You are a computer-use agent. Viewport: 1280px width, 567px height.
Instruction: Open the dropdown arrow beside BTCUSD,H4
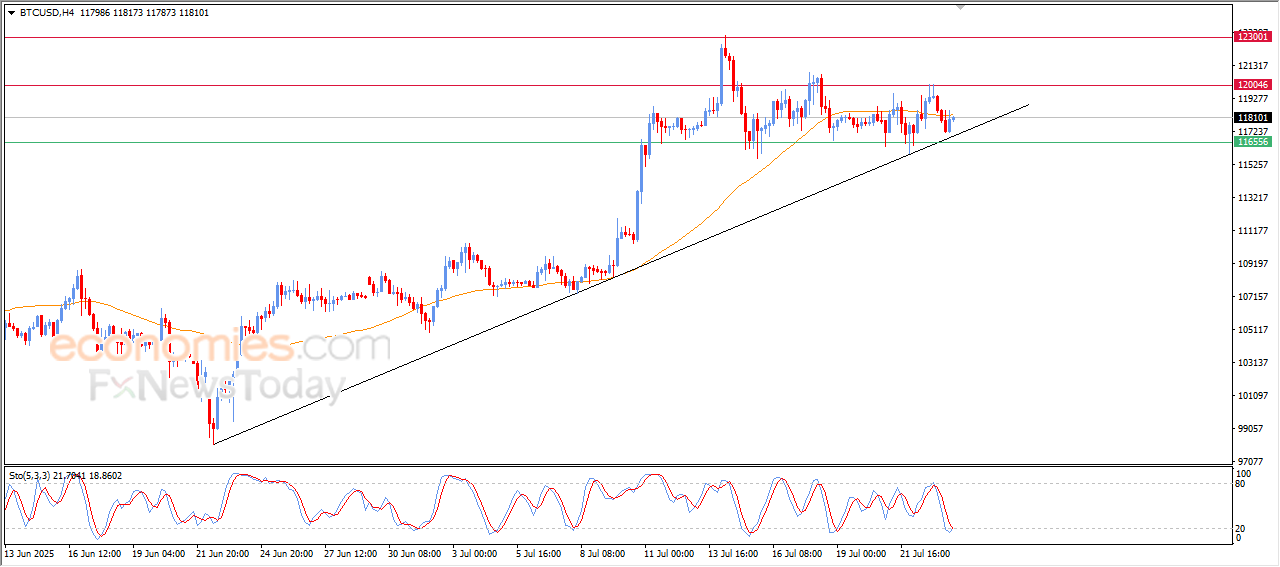click(x=11, y=13)
